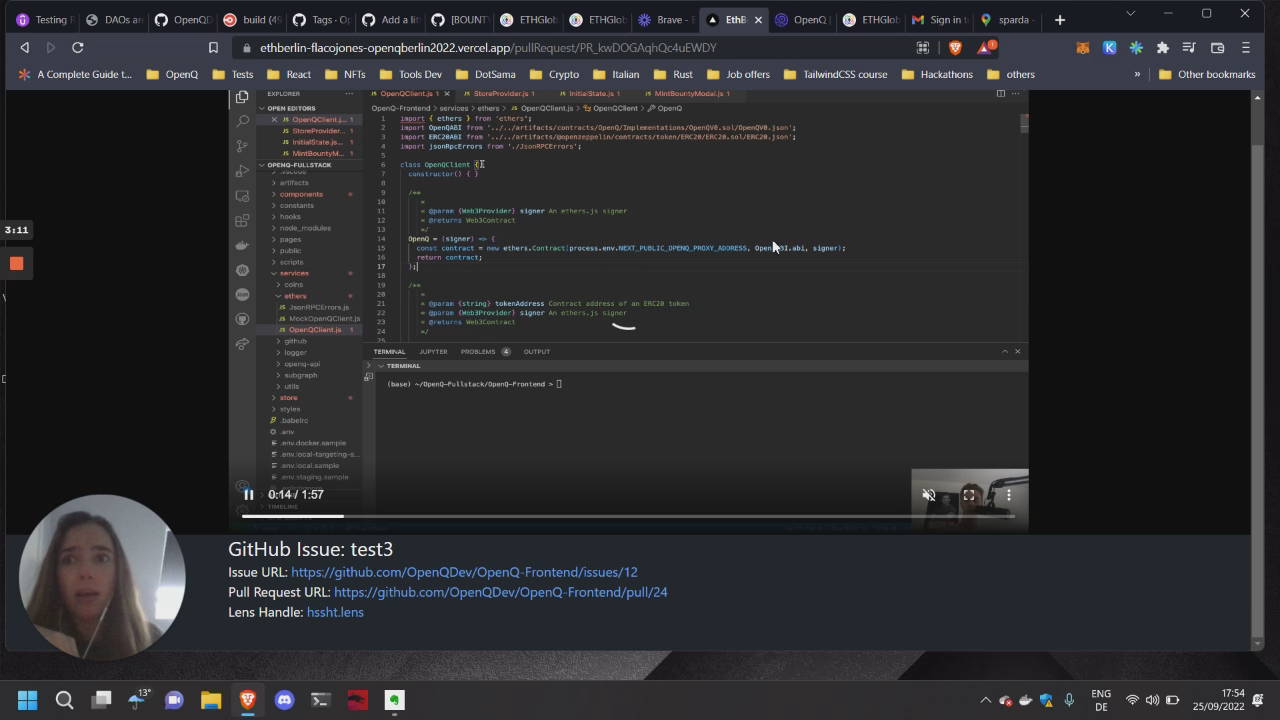Screen dimensions: 1280x720
Task: Click the GitHub Issue: test3 heading
Action: [x=310, y=549]
